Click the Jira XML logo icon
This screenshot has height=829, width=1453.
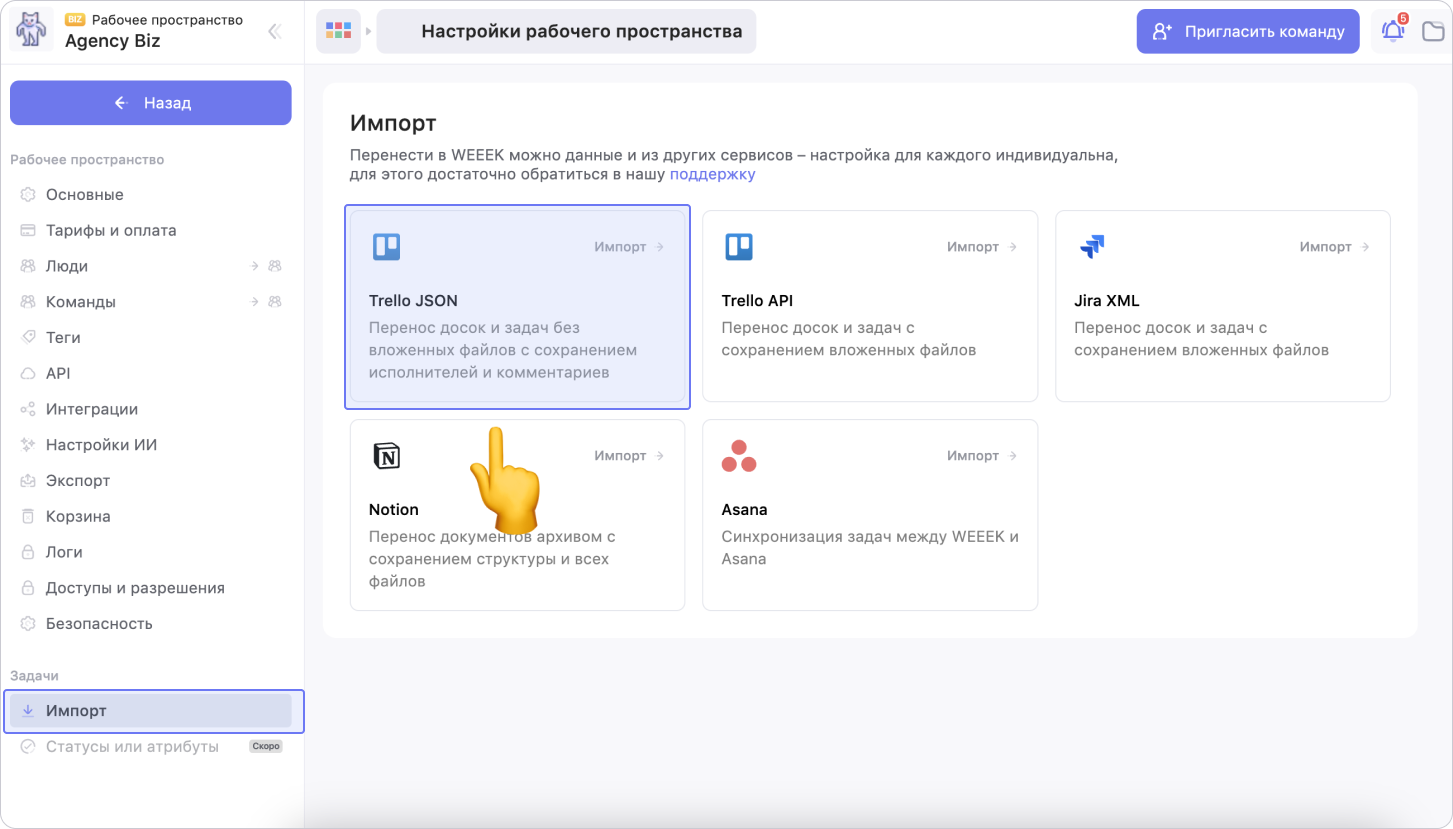point(1092,247)
